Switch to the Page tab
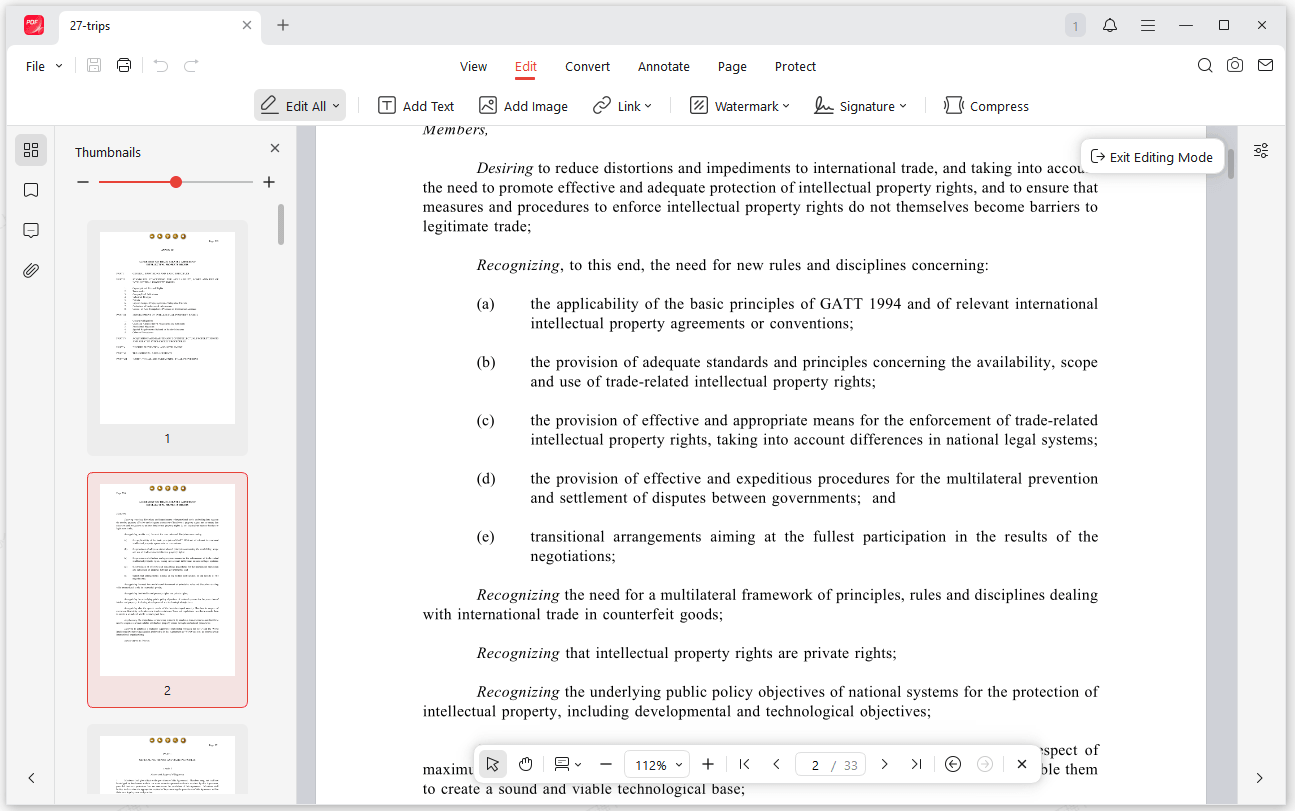Viewport: 1295px width, 811px height. pyautogui.click(x=732, y=66)
